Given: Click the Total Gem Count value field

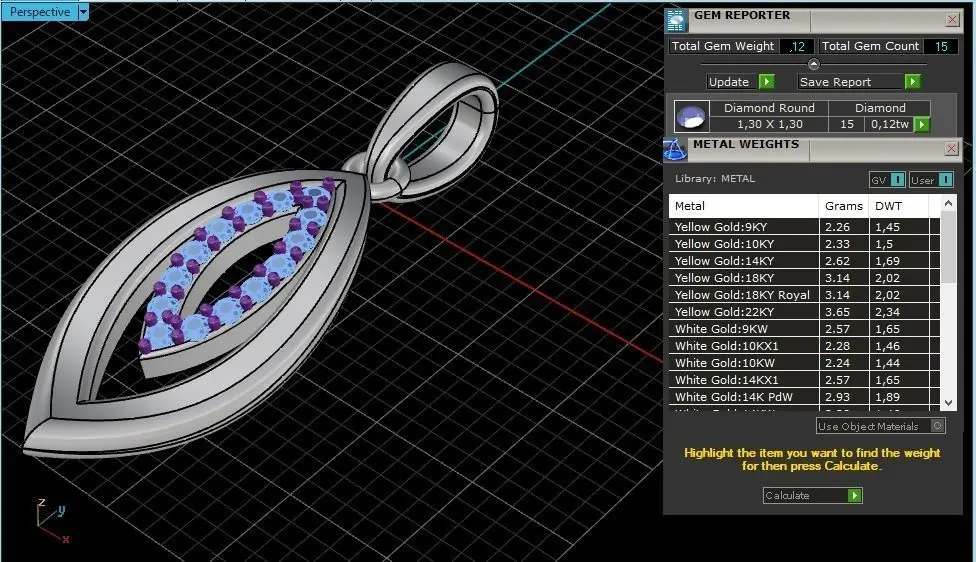Looking at the screenshot, I should click(941, 47).
